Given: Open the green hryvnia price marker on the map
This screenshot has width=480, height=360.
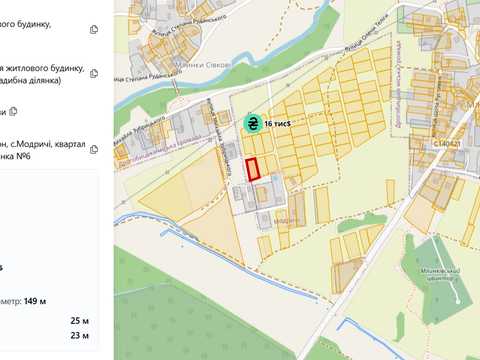Looking at the screenshot, I should (x=253, y=124).
